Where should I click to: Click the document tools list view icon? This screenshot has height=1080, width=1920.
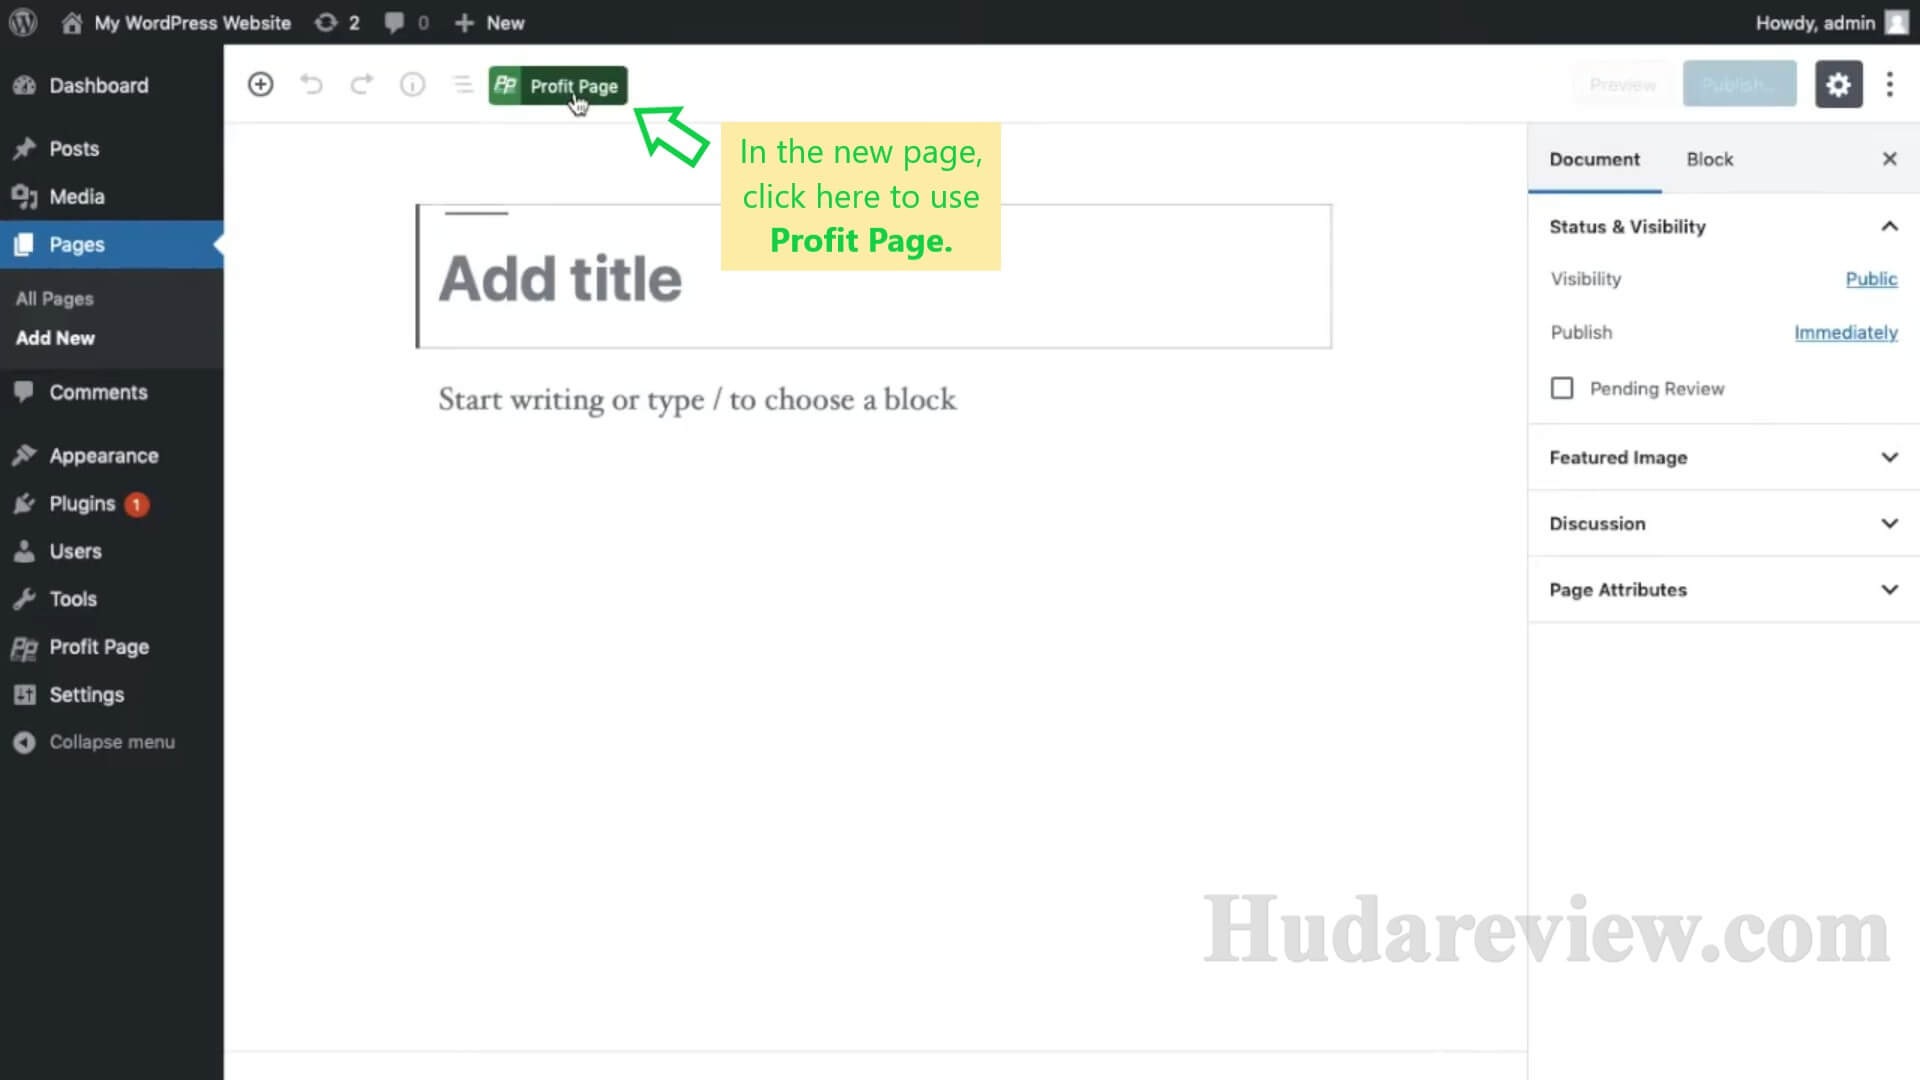(x=463, y=84)
